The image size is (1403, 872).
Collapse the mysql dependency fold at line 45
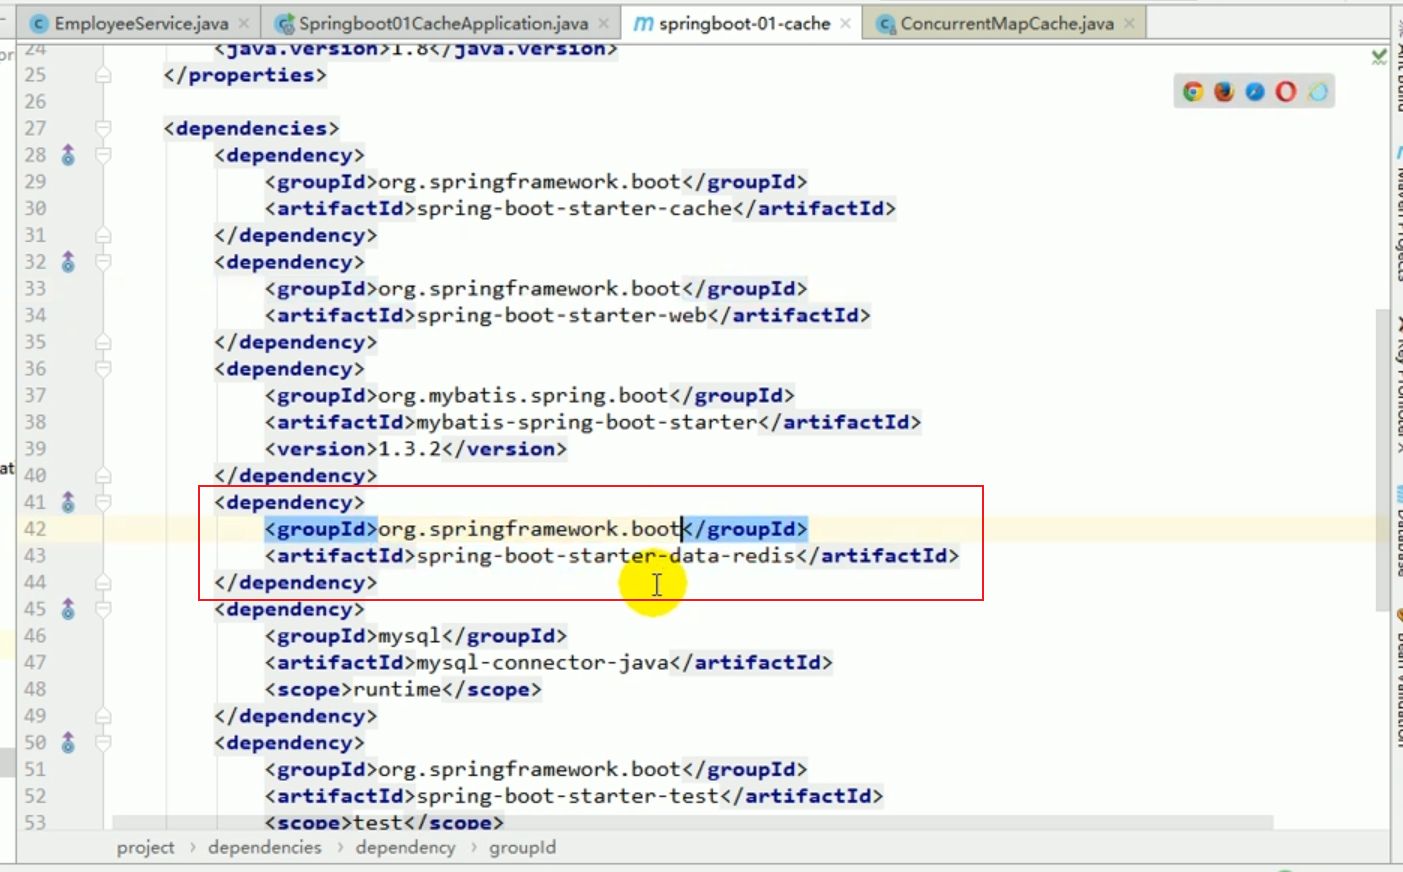(103, 609)
